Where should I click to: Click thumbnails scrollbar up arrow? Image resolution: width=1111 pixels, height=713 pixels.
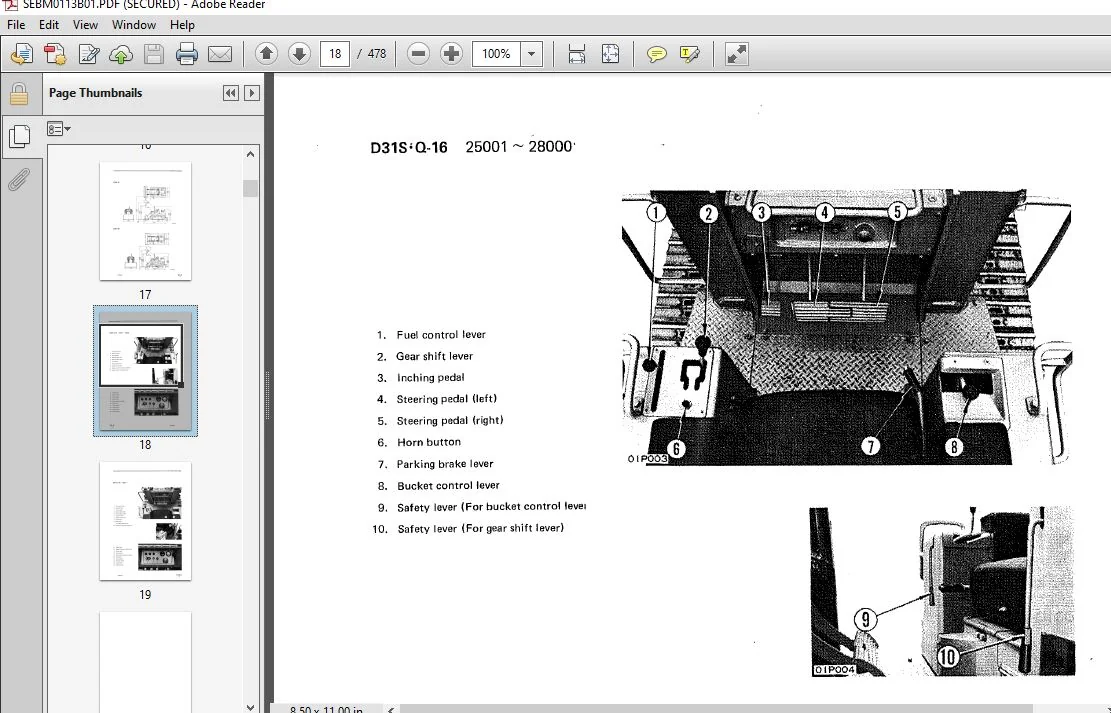pos(250,154)
